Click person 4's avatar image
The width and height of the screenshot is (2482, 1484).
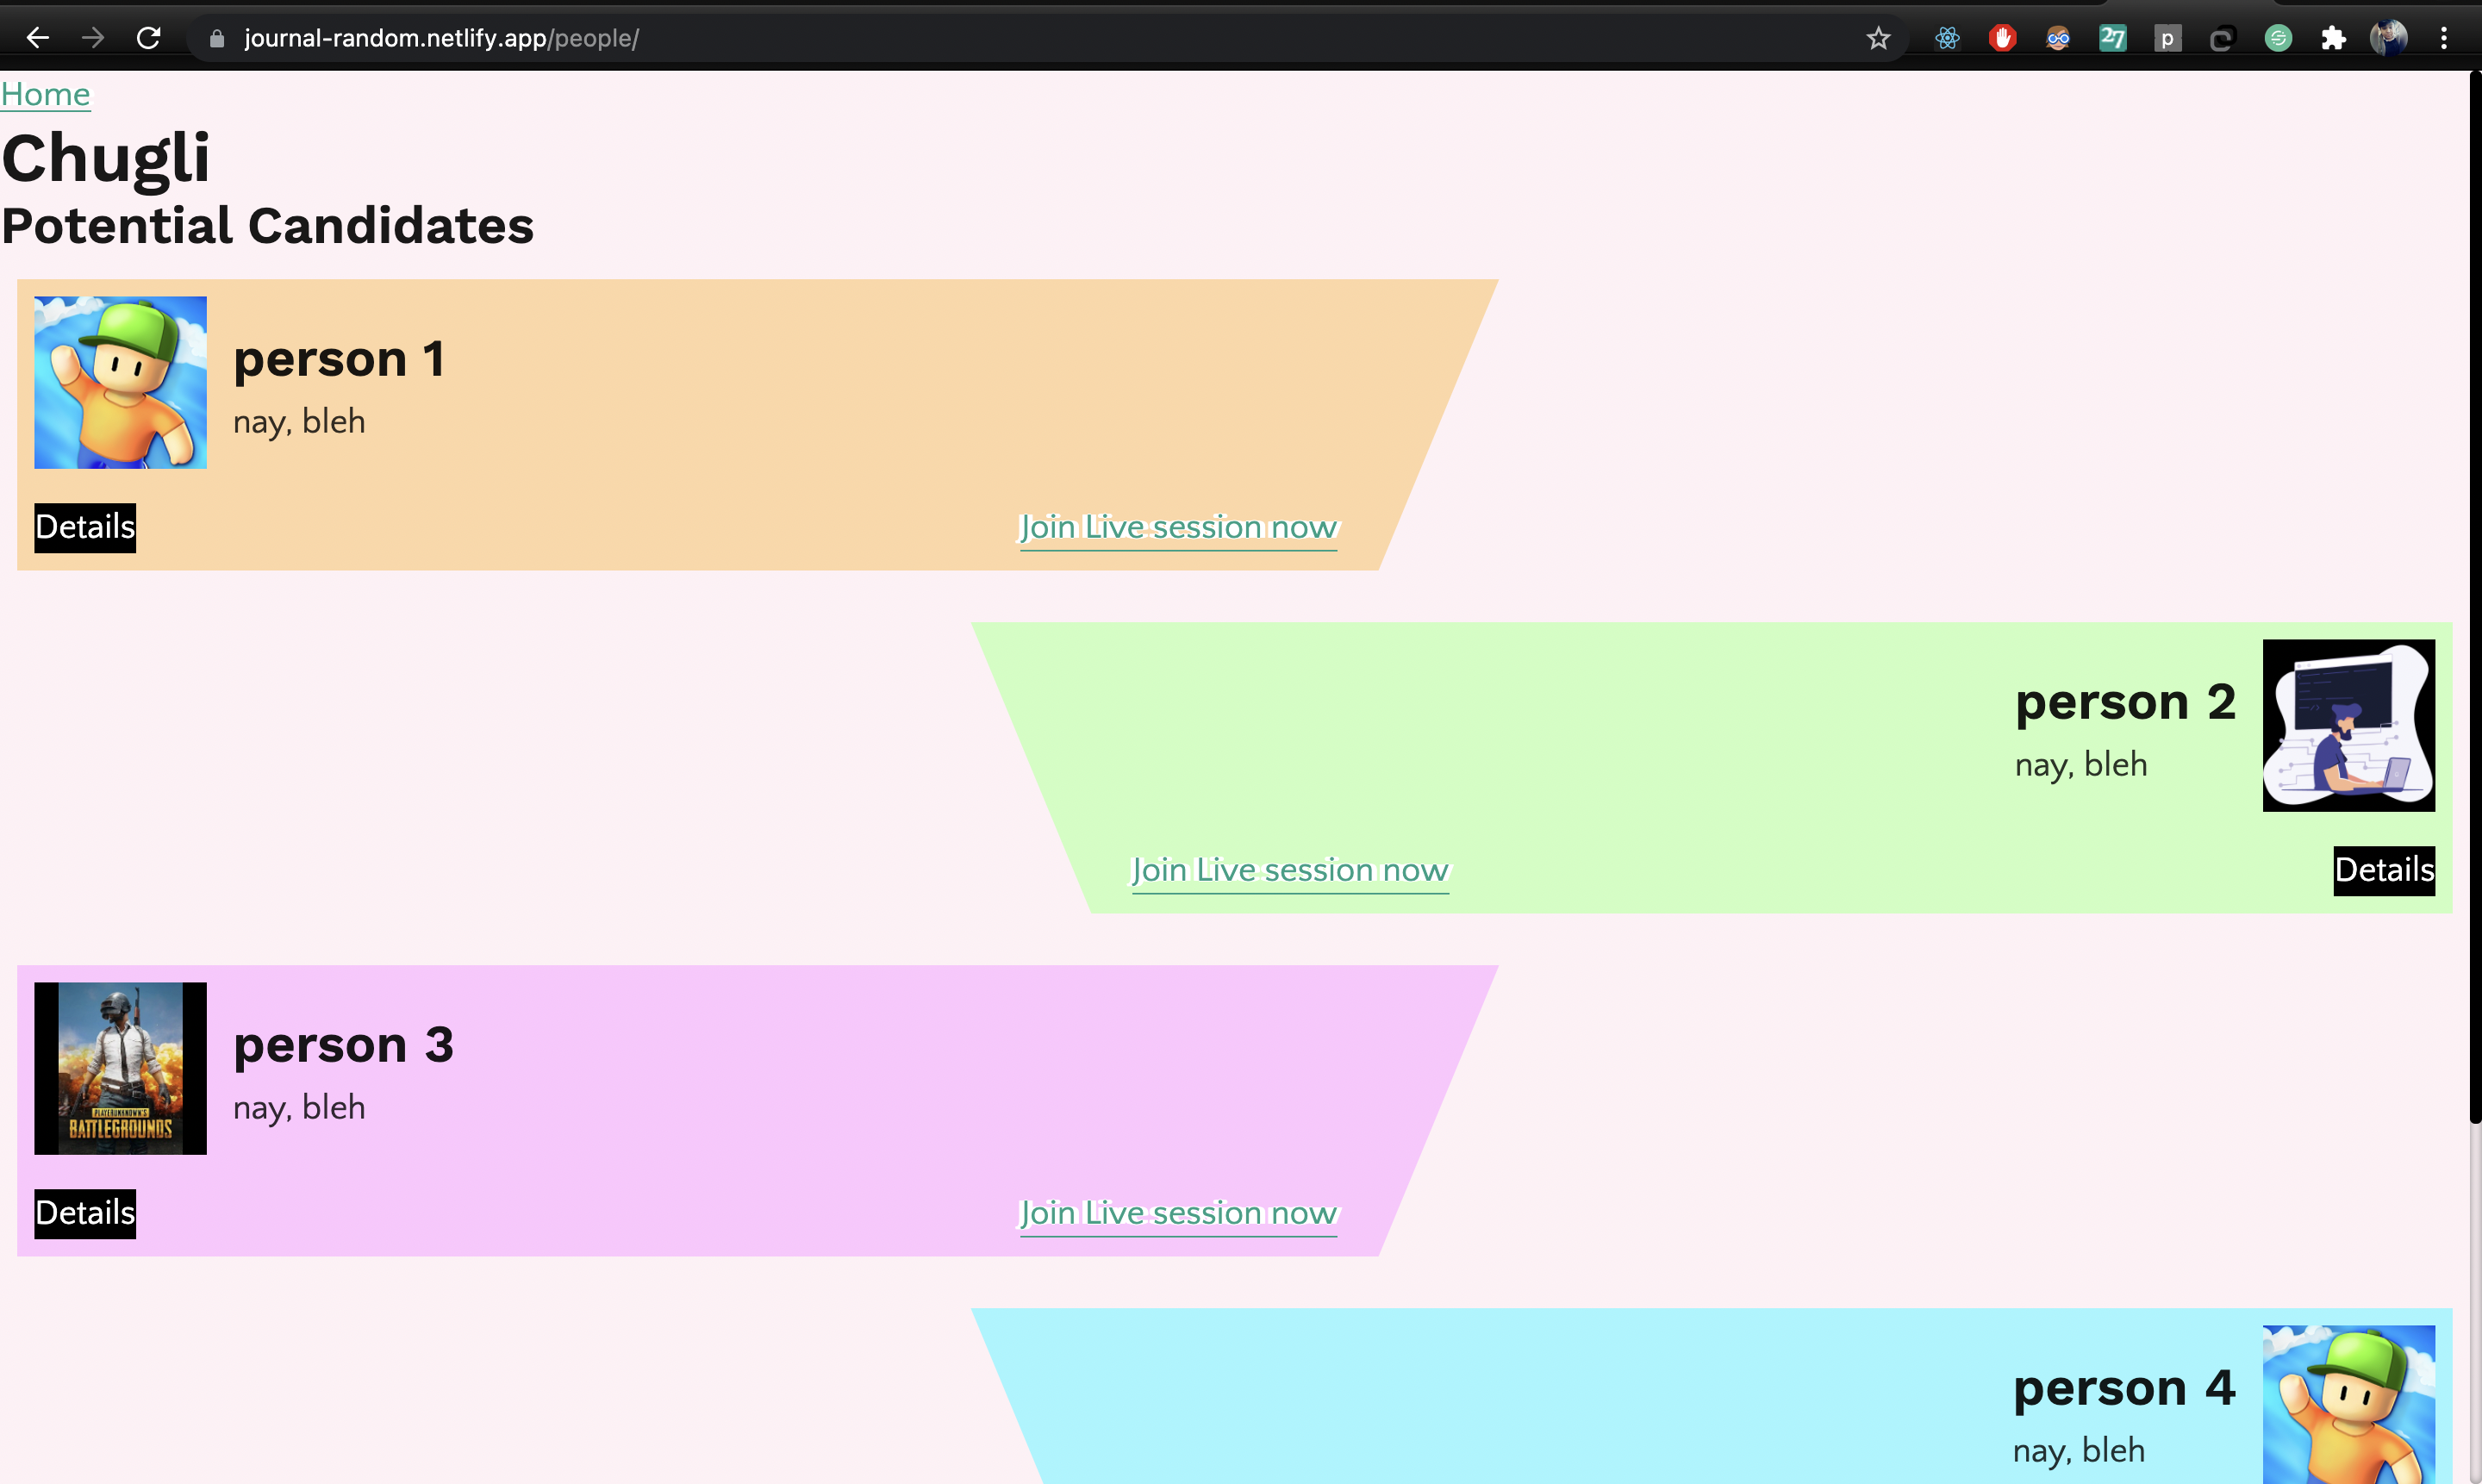pyautogui.click(x=2348, y=1404)
